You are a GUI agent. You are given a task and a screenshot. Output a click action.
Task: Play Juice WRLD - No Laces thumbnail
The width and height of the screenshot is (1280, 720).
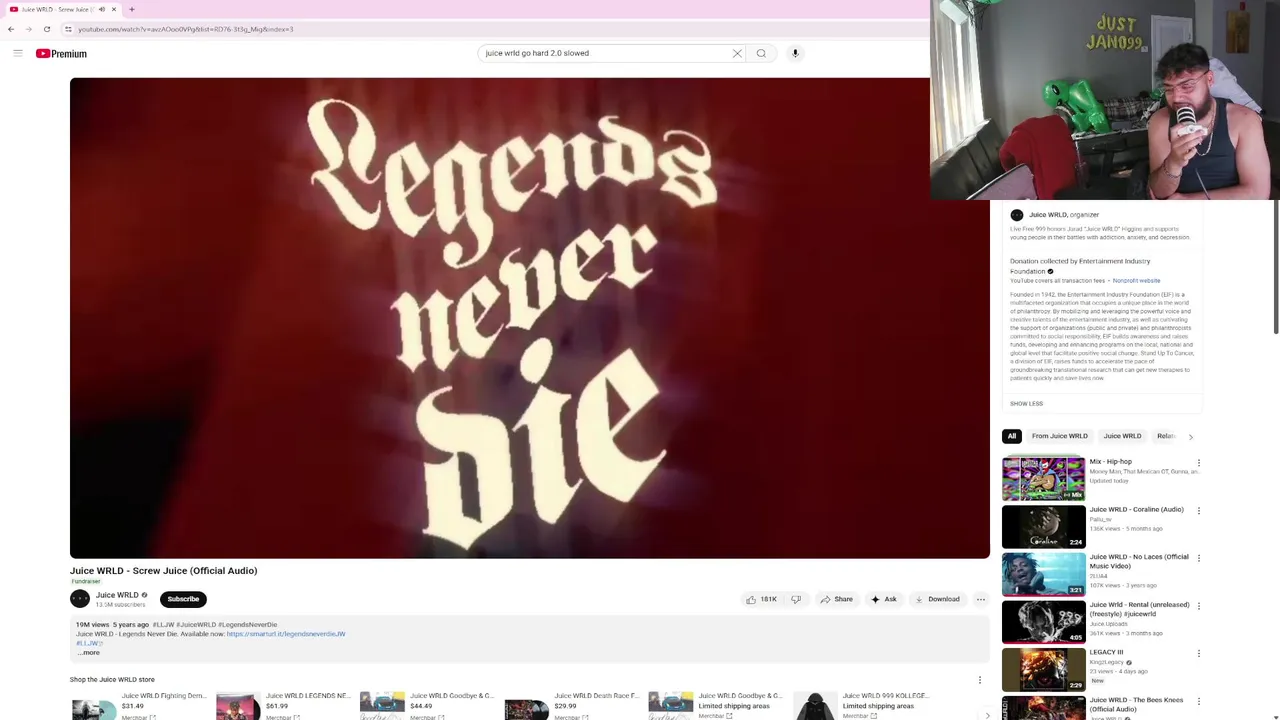[1043, 574]
